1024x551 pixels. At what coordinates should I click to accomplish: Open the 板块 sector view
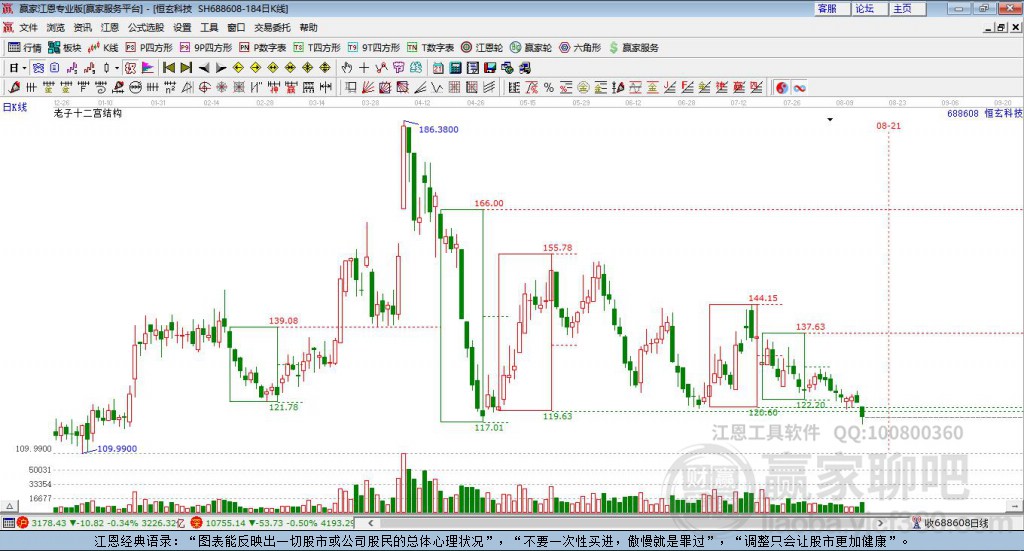coord(64,48)
